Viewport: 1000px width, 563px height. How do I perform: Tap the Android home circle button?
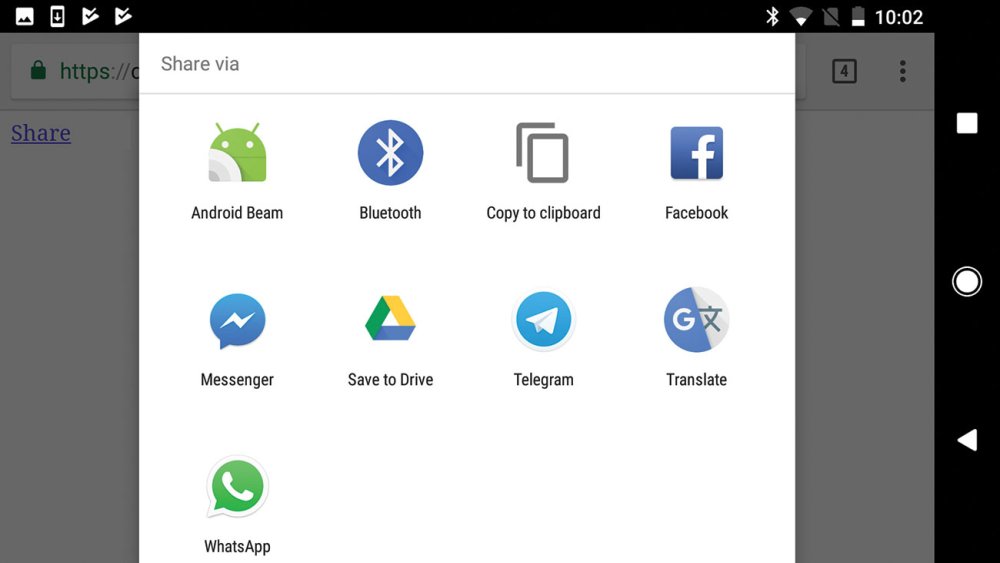coord(967,281)
